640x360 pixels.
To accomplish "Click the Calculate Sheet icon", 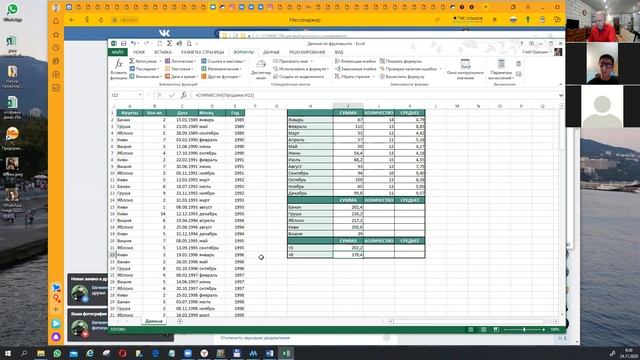I will (518, 74).
